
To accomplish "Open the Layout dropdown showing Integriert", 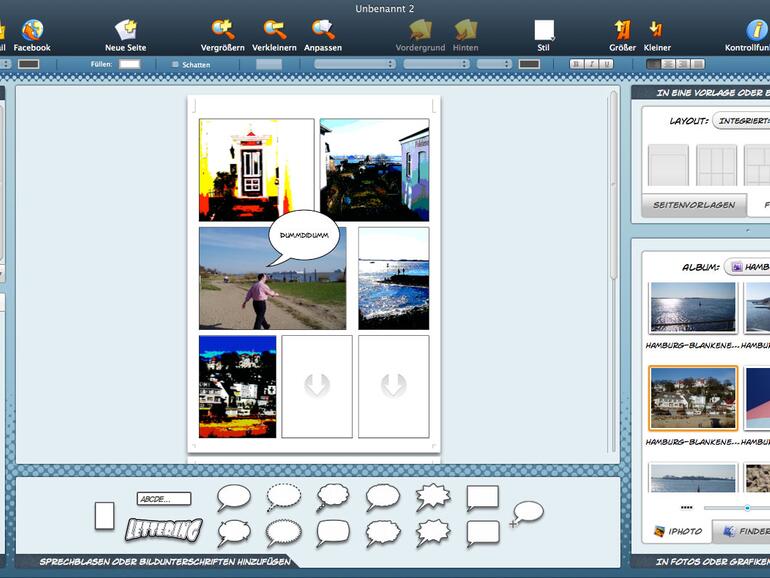I will click(x=740, y=121).
